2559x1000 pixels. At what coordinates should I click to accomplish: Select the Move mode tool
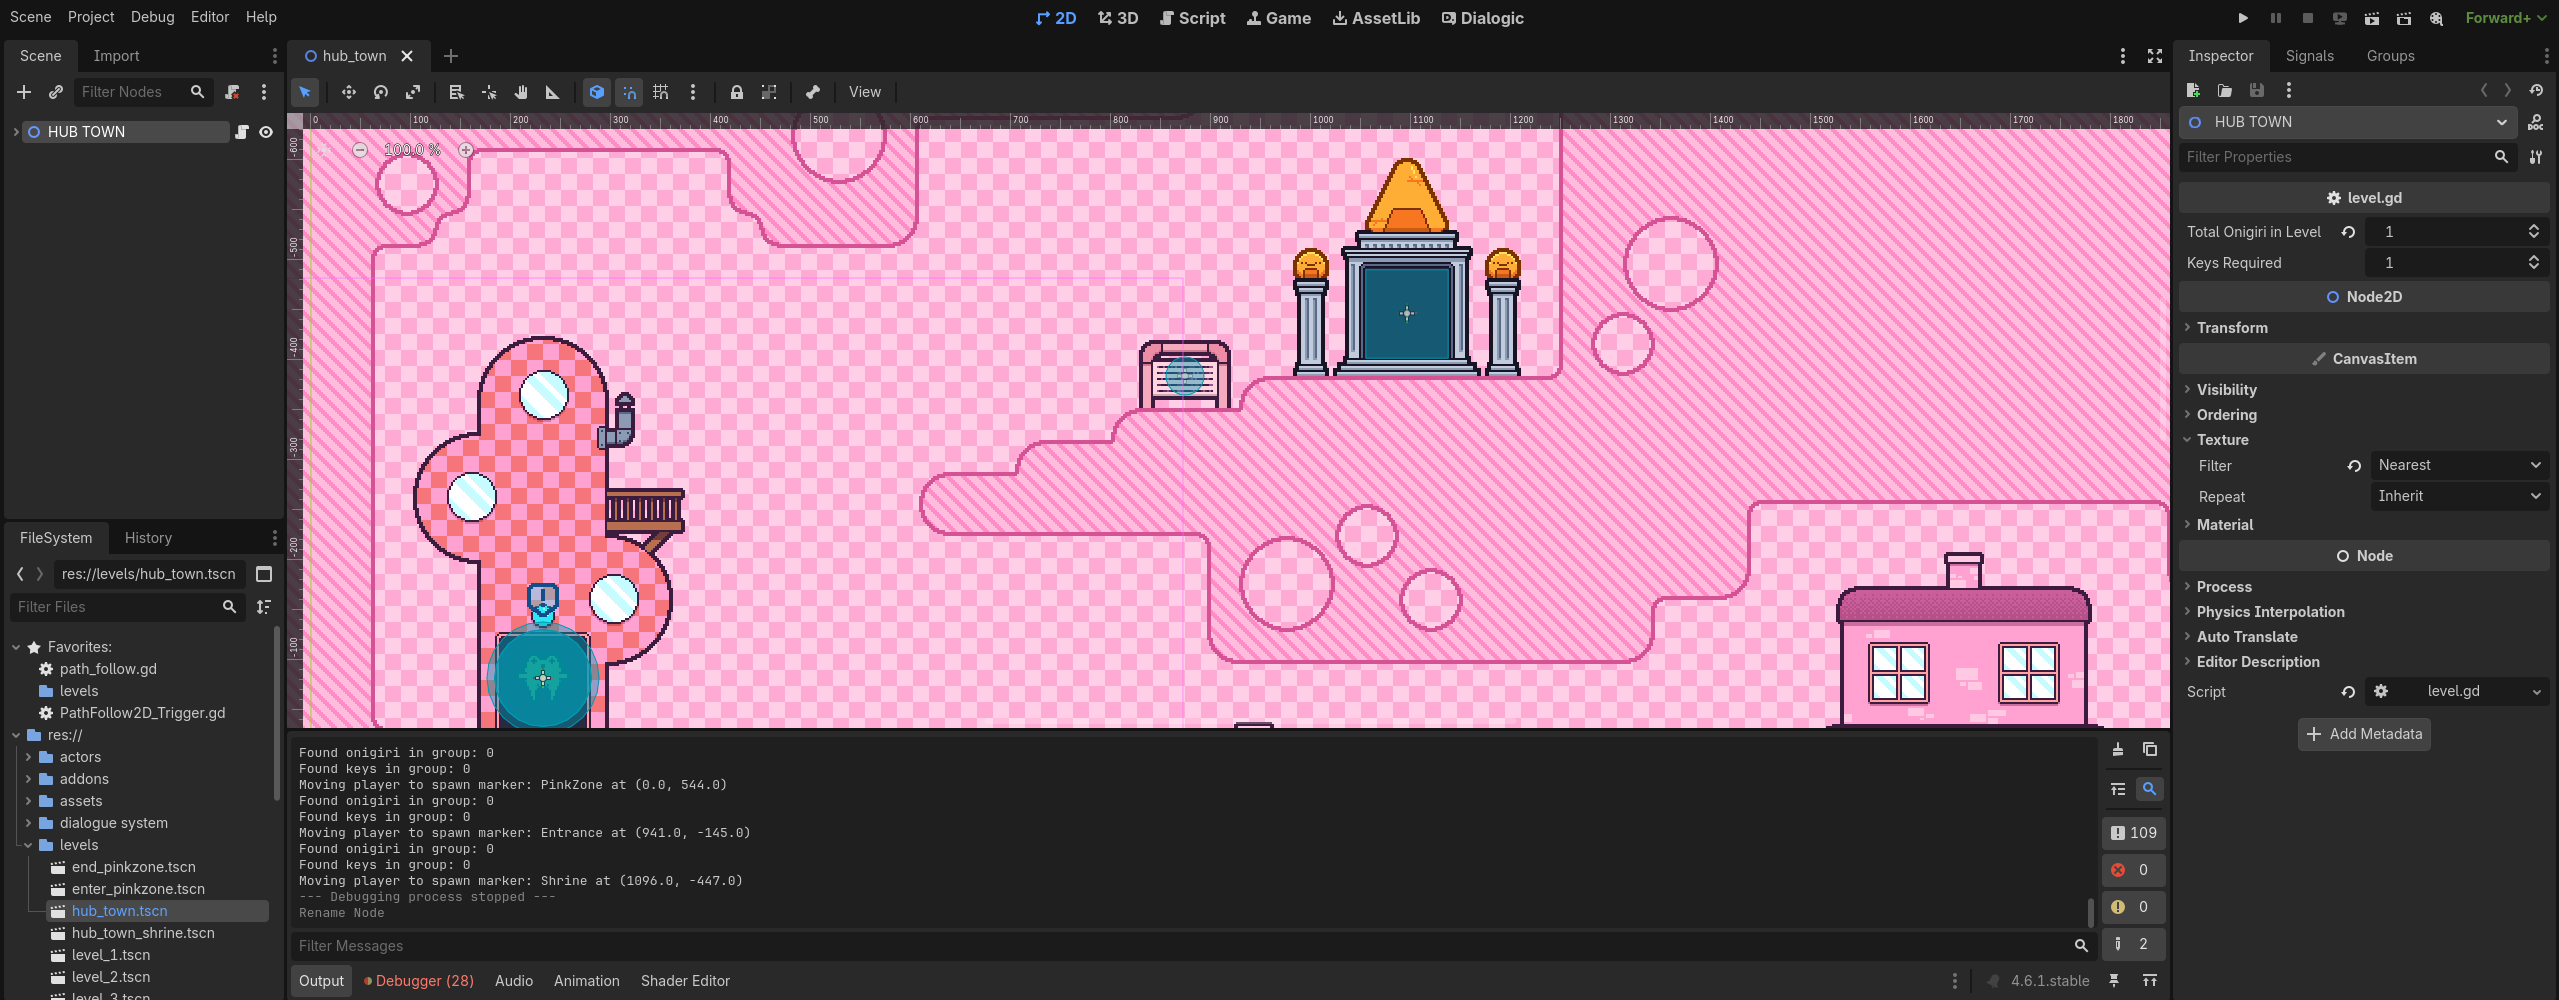[348, 92]
